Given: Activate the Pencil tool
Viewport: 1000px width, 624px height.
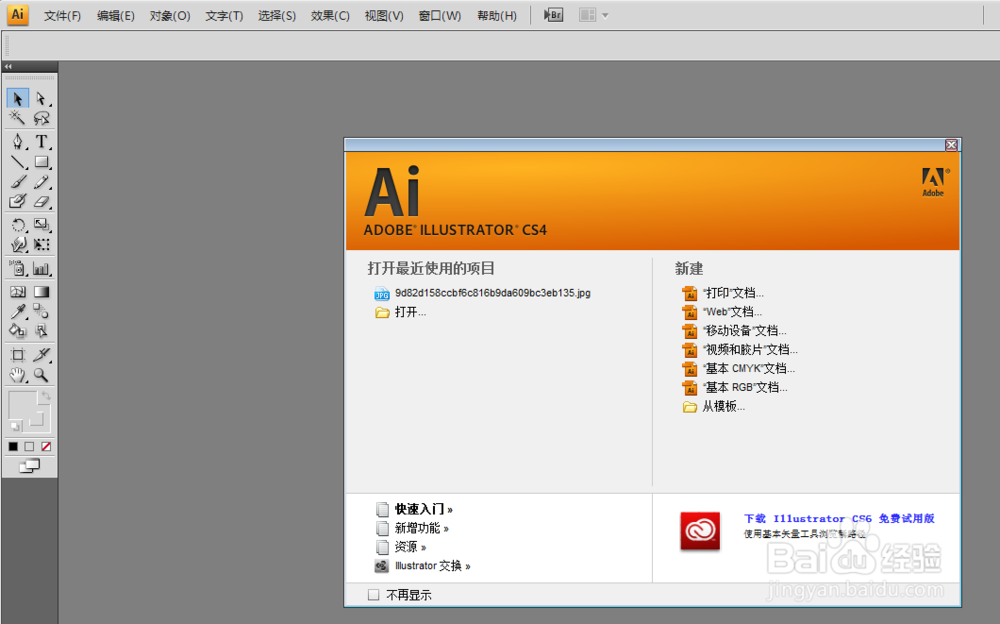Looking at the screenshot, I should click(x=41, y=182).
